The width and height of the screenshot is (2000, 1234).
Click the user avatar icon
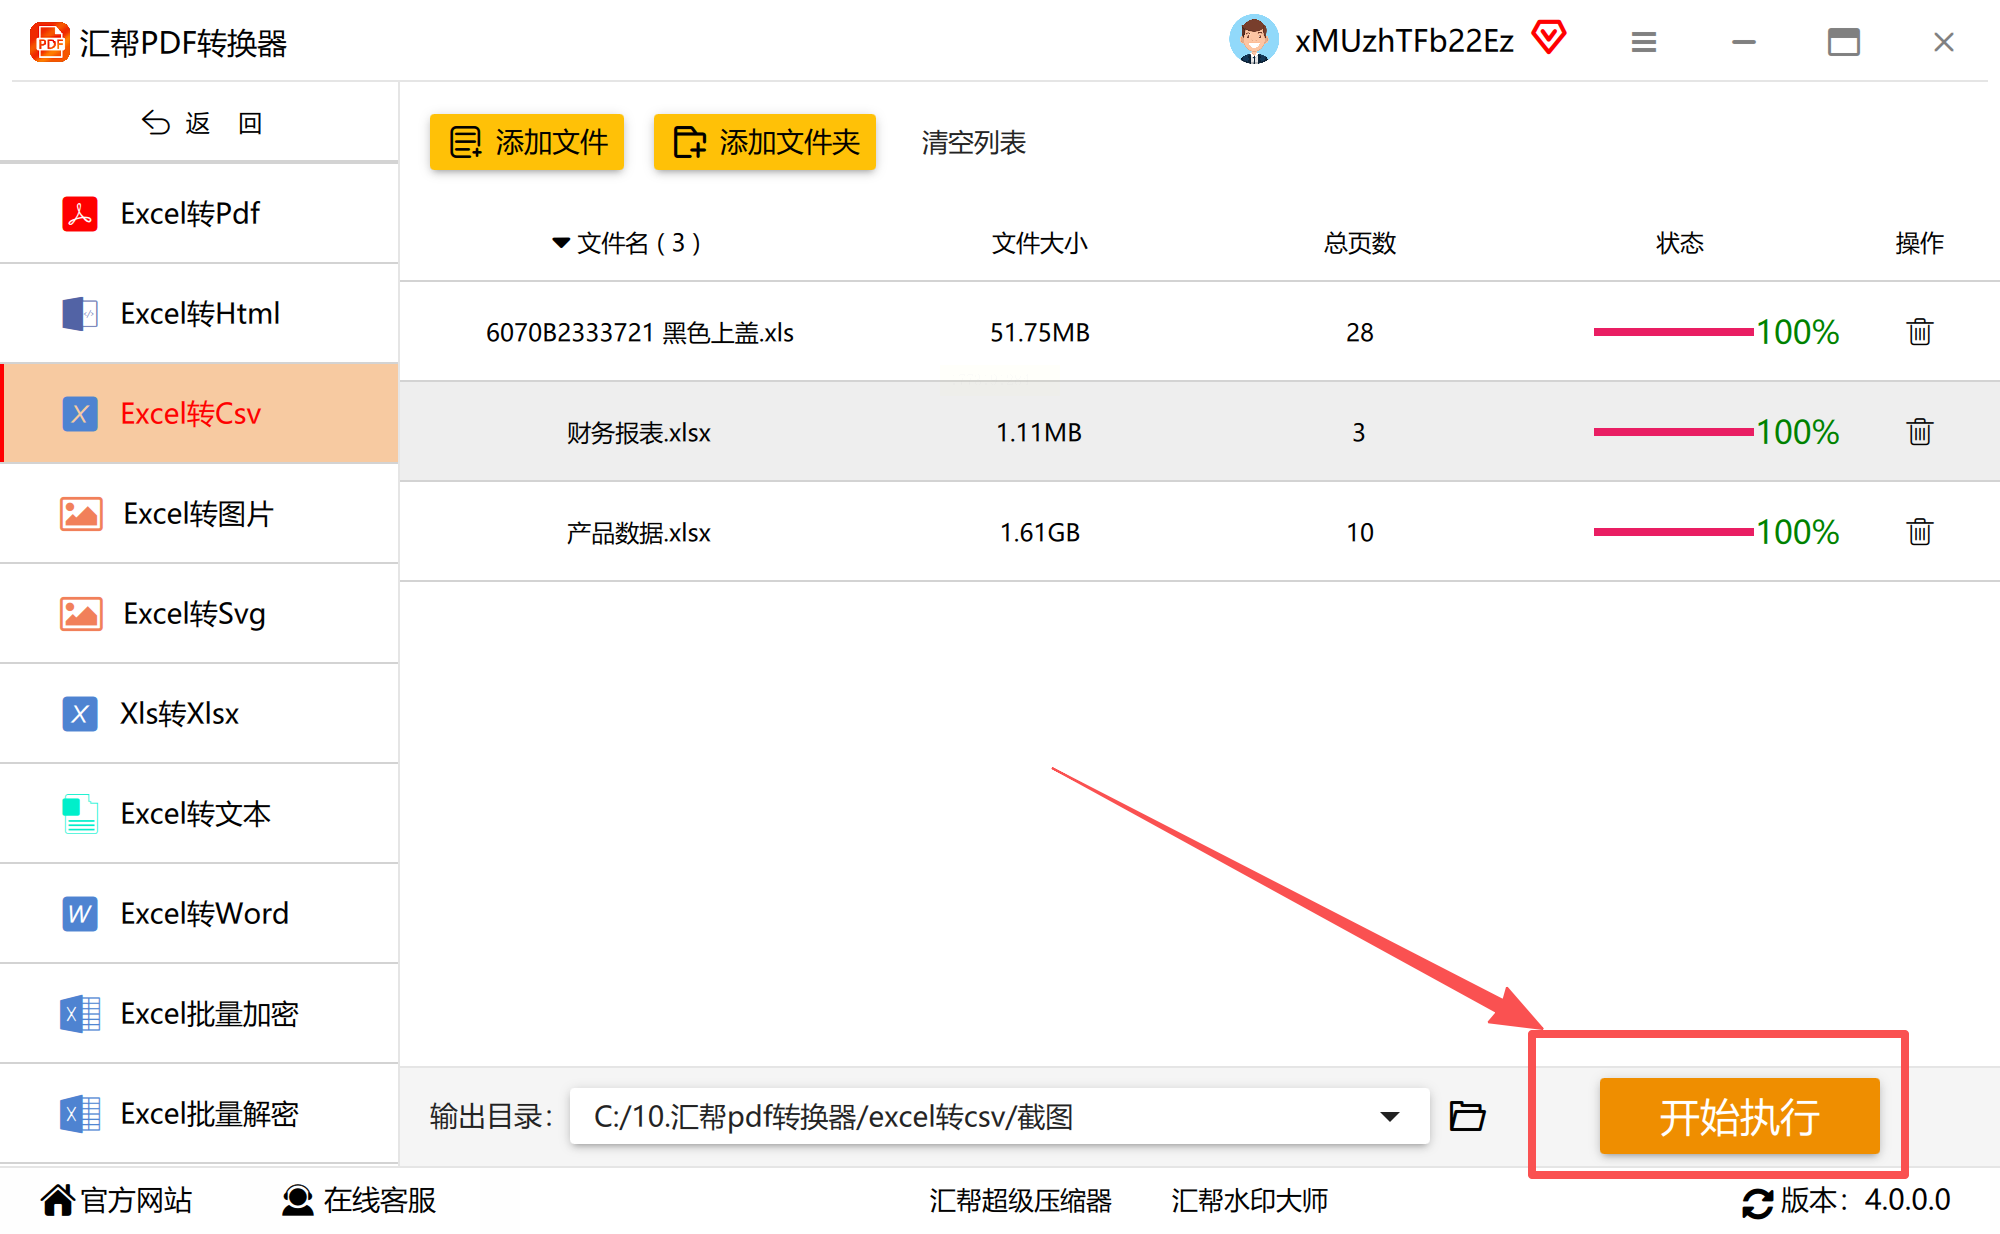(1253, 40)
